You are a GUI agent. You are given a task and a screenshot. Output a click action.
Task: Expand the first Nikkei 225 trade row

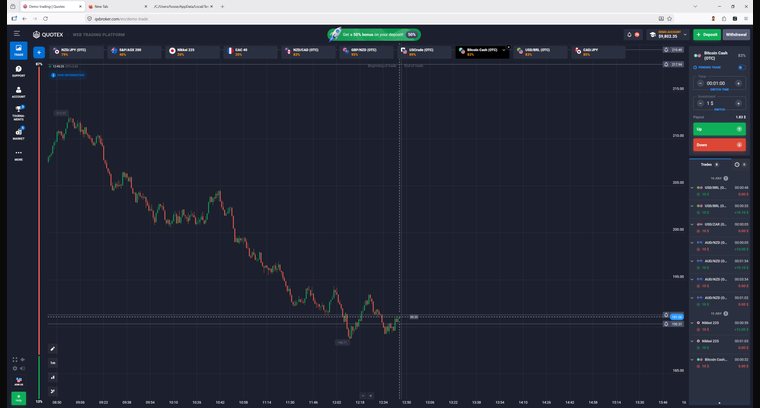pos(692,323)
